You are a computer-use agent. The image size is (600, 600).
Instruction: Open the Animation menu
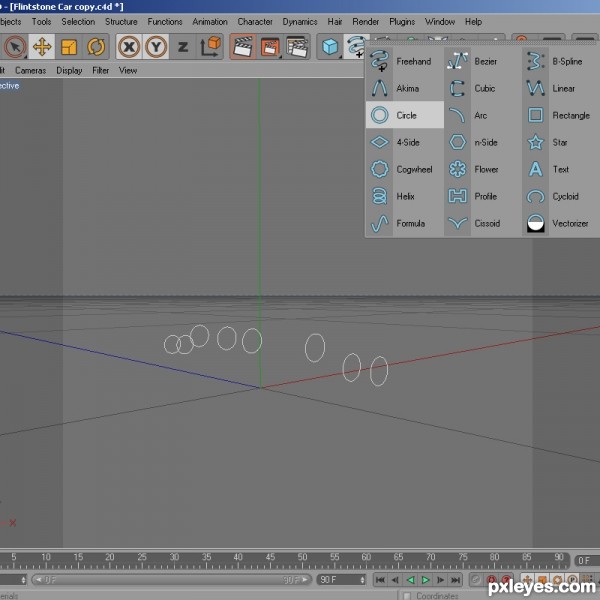tap(210, 21)
